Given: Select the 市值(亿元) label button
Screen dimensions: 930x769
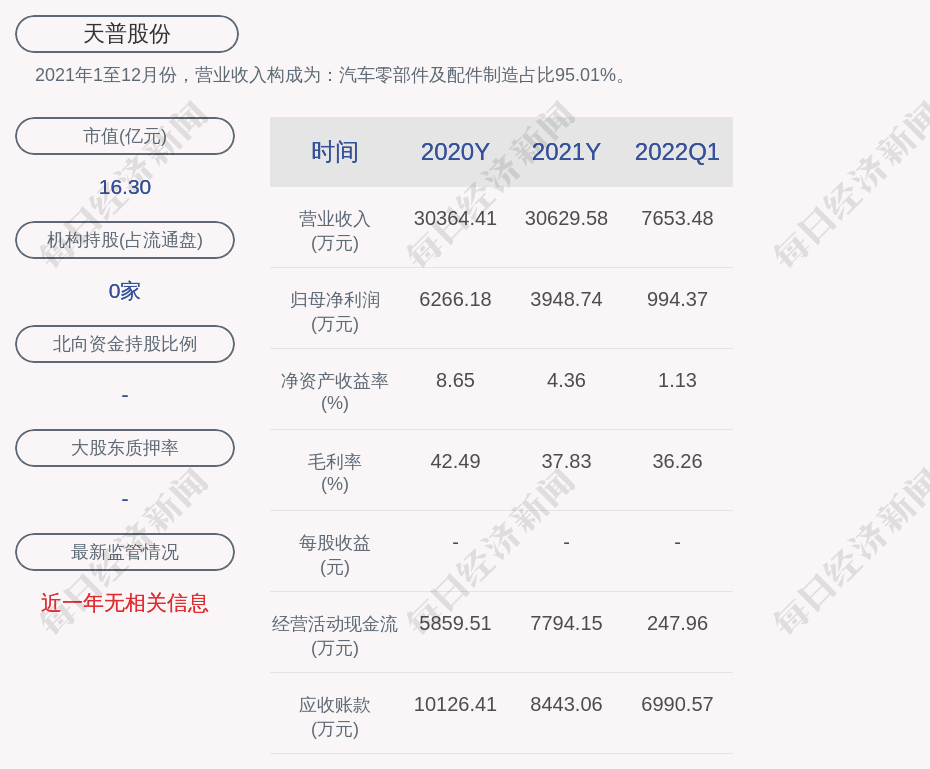Looking at the screenshot, I should (x=125, y=136).
